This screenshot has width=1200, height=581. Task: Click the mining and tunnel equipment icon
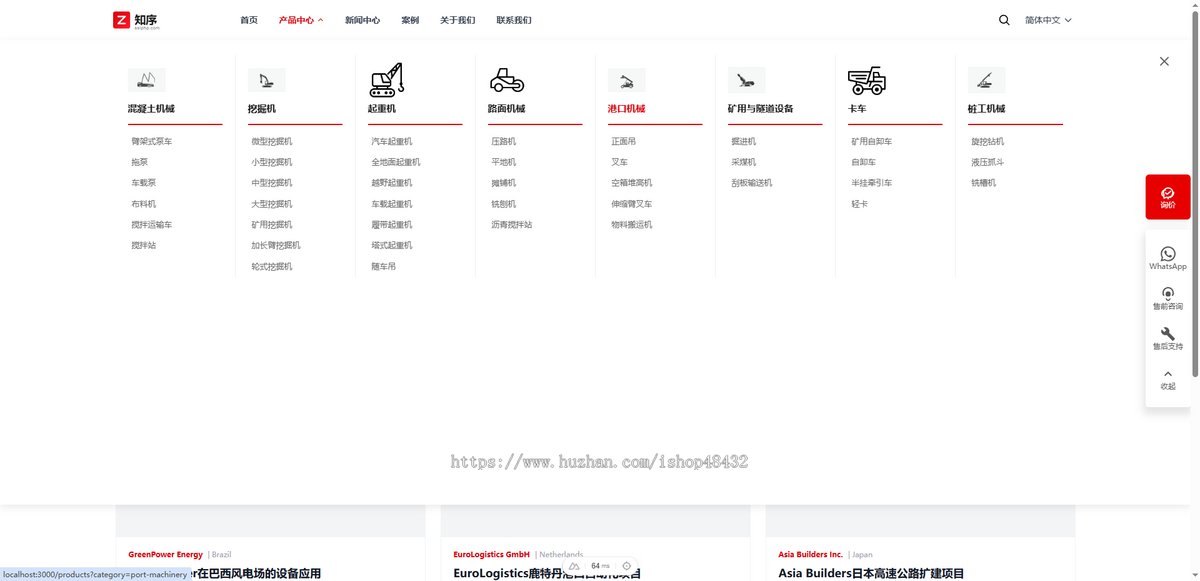tap(746, 80)
